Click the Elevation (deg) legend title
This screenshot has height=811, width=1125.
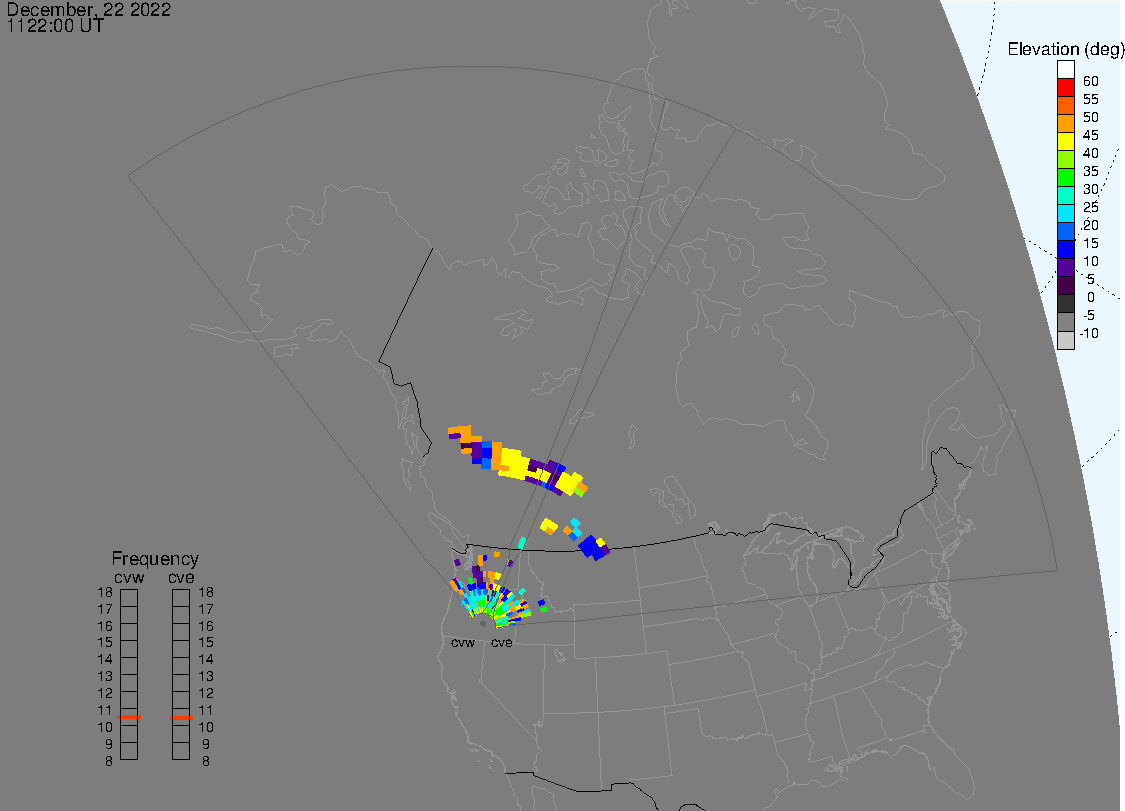pyautogui.click(x=1065, y=49)
